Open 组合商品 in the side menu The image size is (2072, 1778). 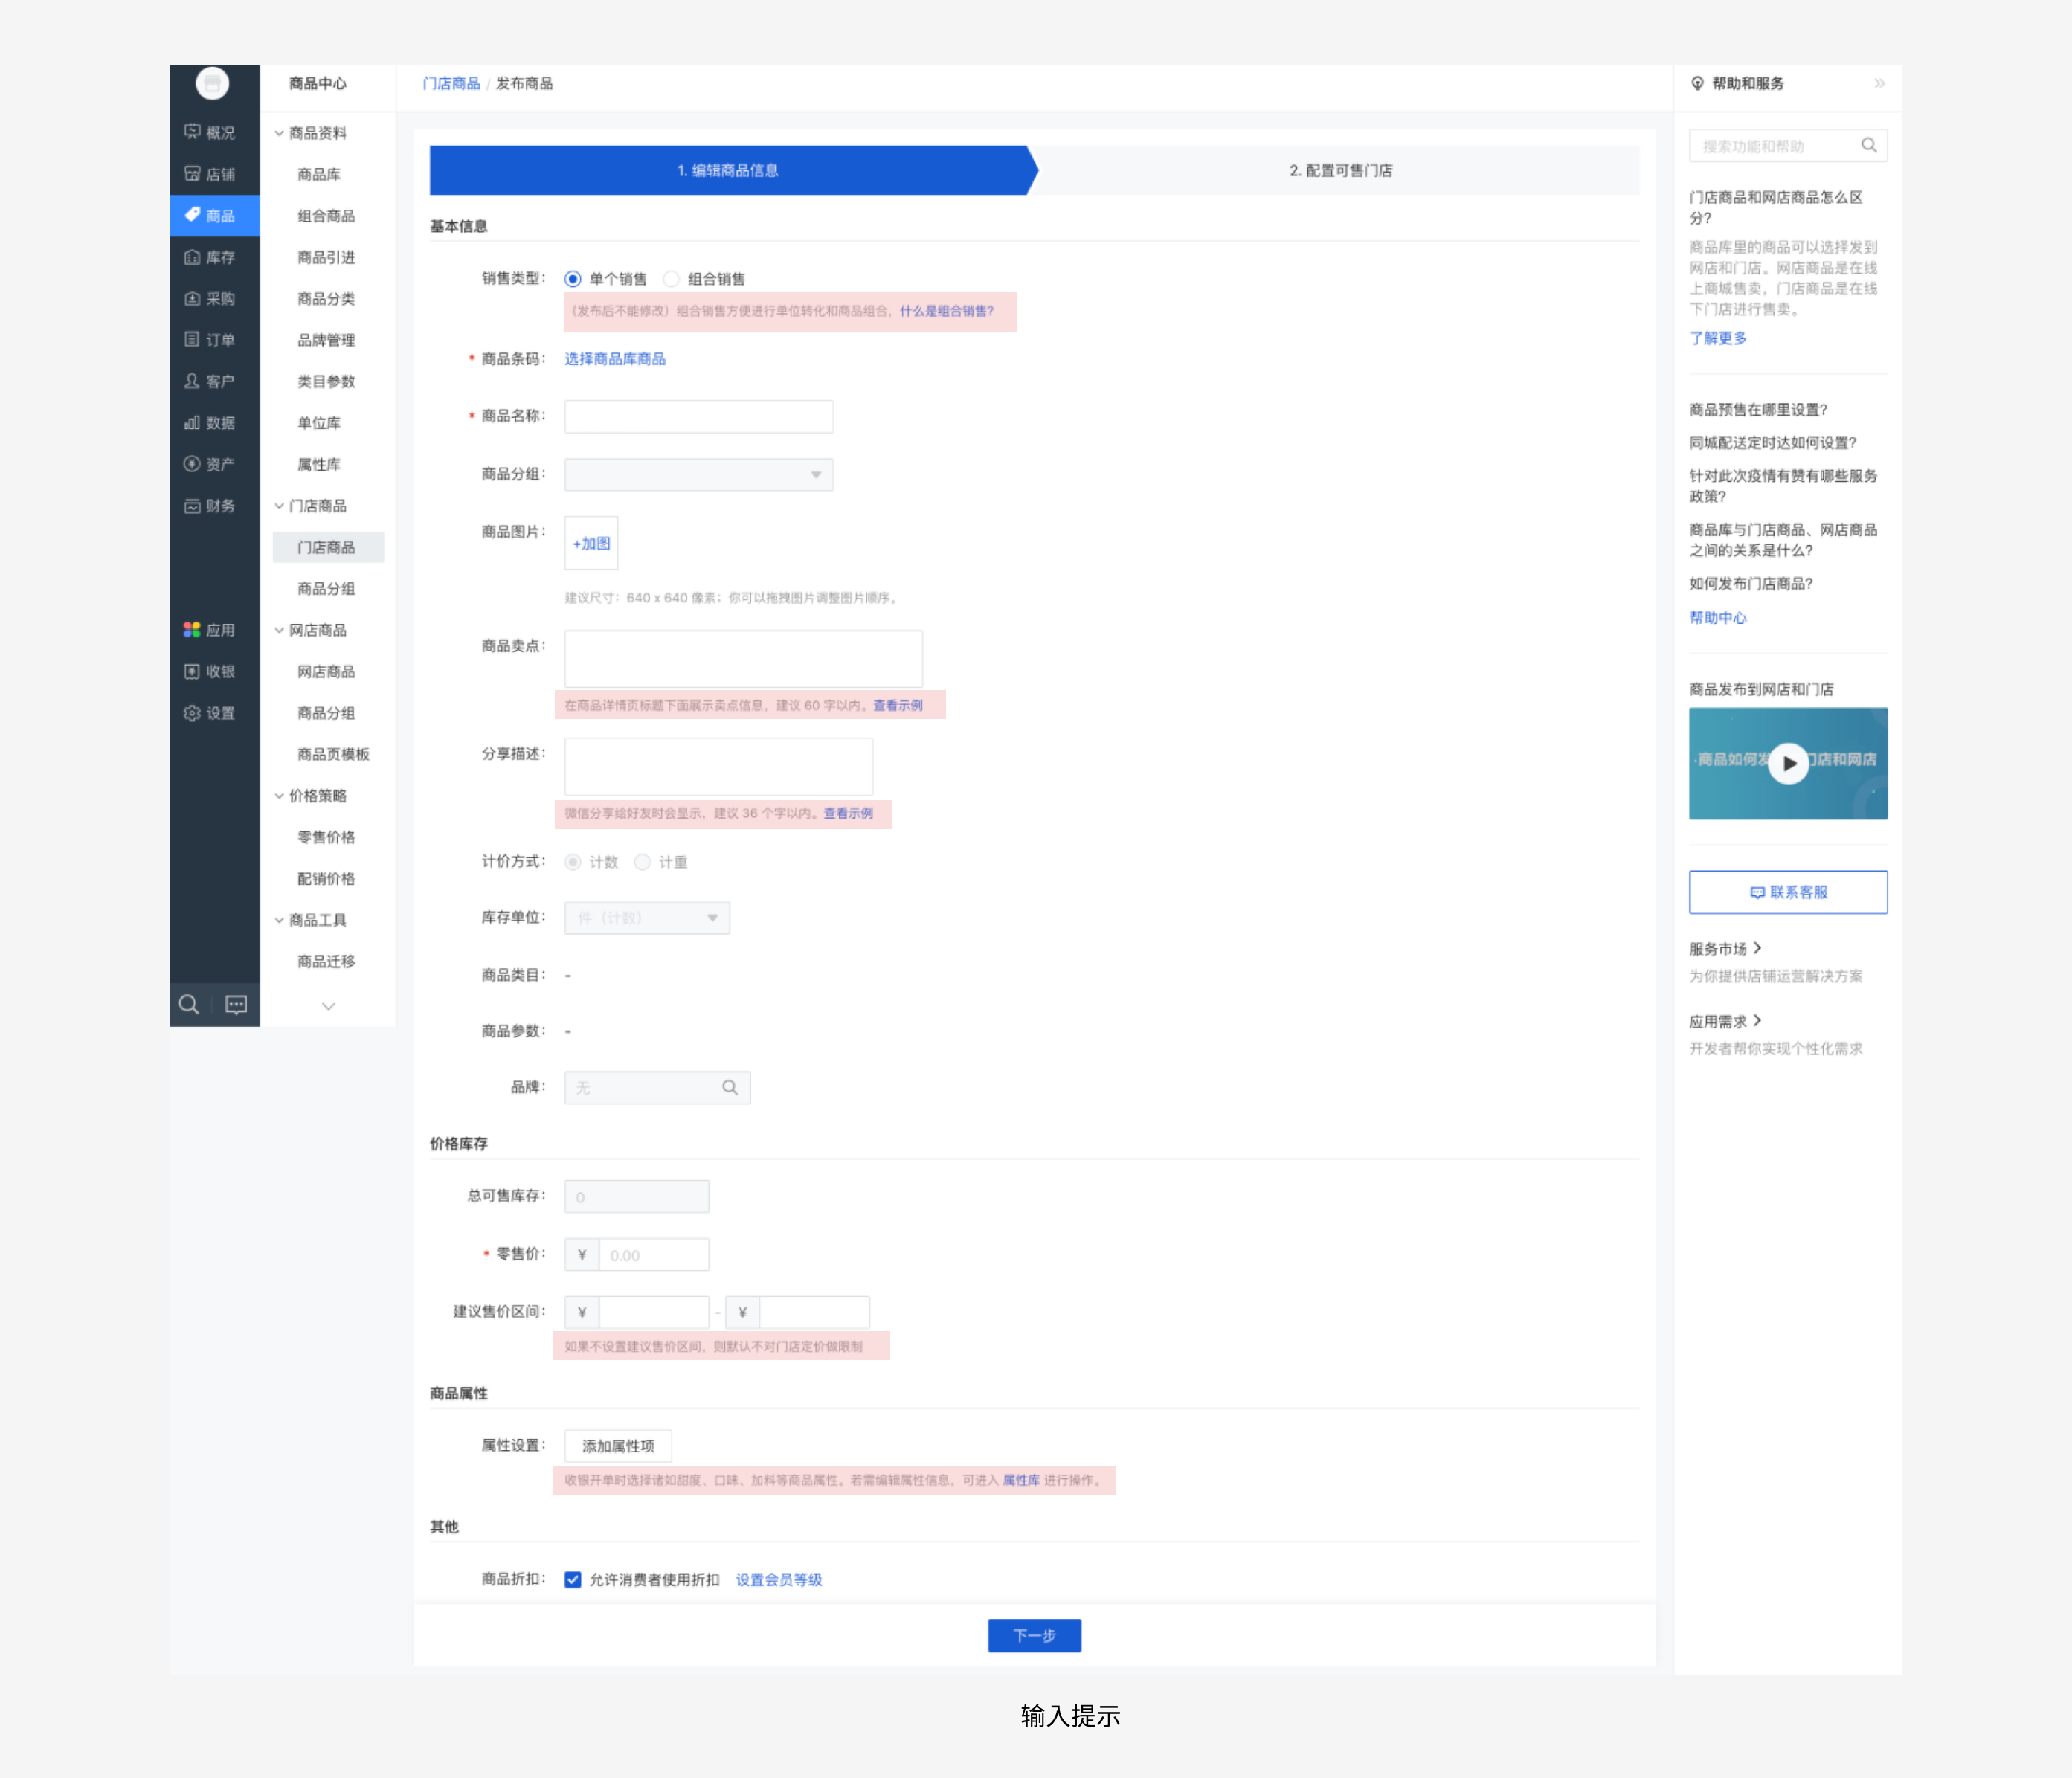click(326, 216)
